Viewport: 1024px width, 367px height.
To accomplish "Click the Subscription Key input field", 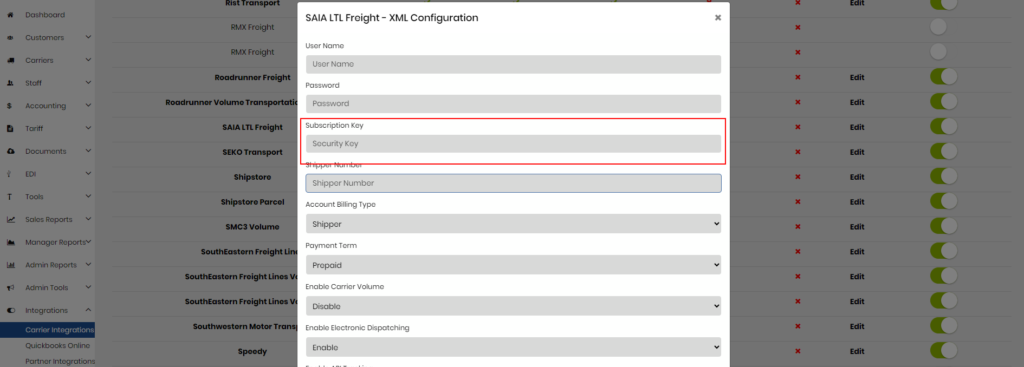I will click(x=513, y=144).
